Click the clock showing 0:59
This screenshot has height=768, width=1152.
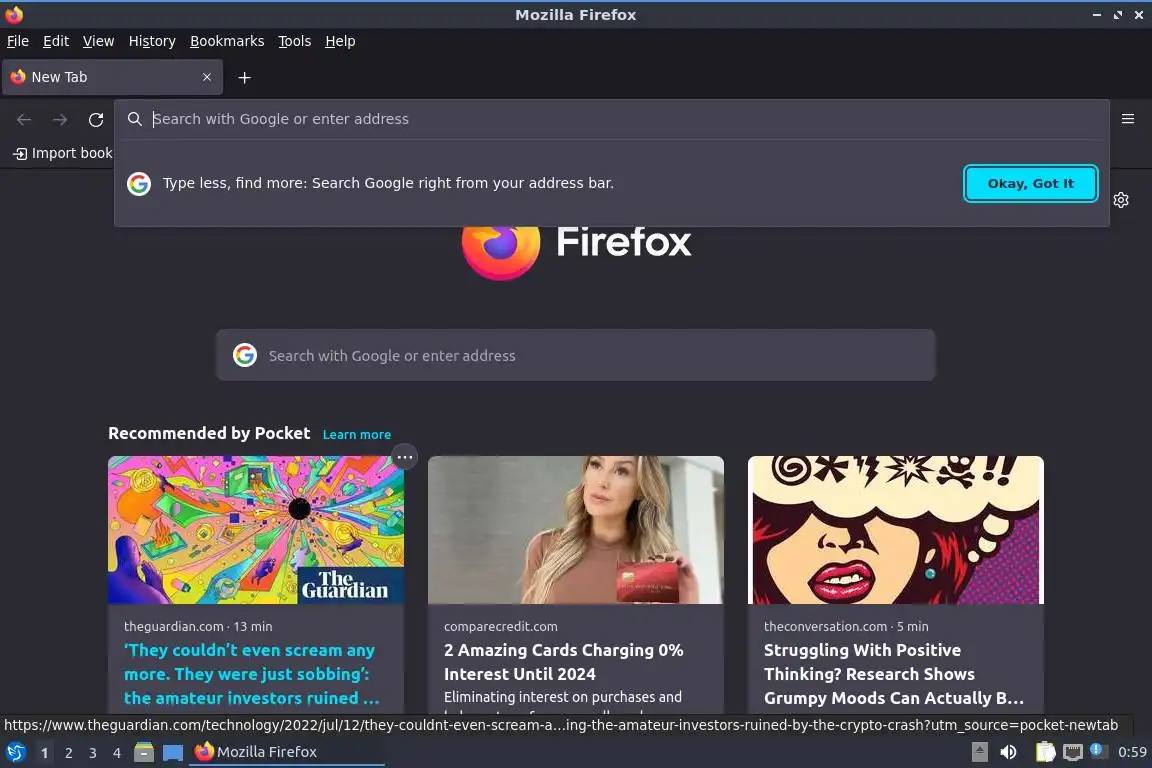[x=1131, y=752]
